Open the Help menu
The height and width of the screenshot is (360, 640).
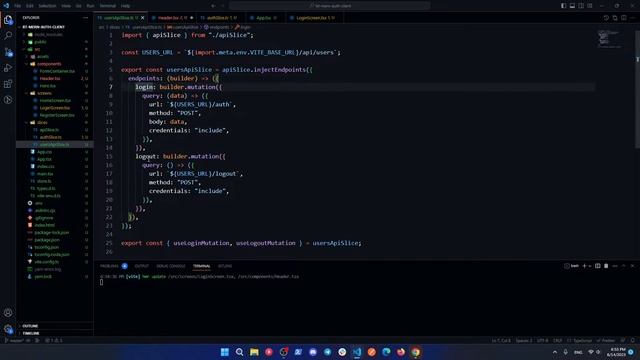125,6
